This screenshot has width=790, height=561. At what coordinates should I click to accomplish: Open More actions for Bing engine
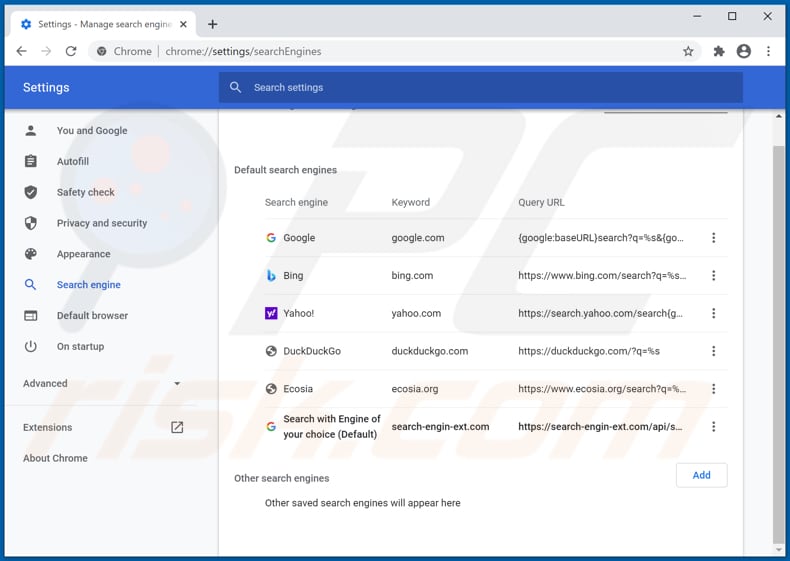pyautogui.click(x=713, y=275)
